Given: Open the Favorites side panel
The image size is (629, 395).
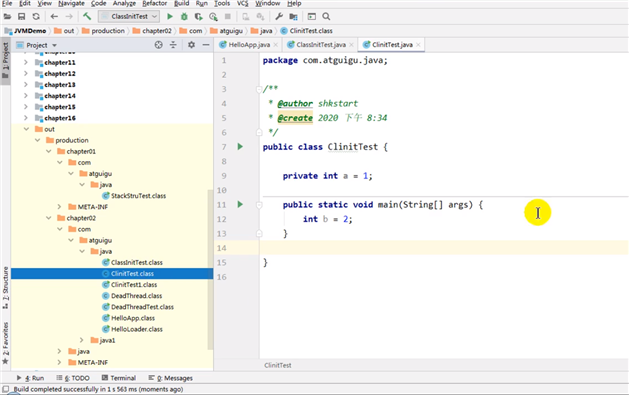Looking at the screenshot, I should (5, 343).
